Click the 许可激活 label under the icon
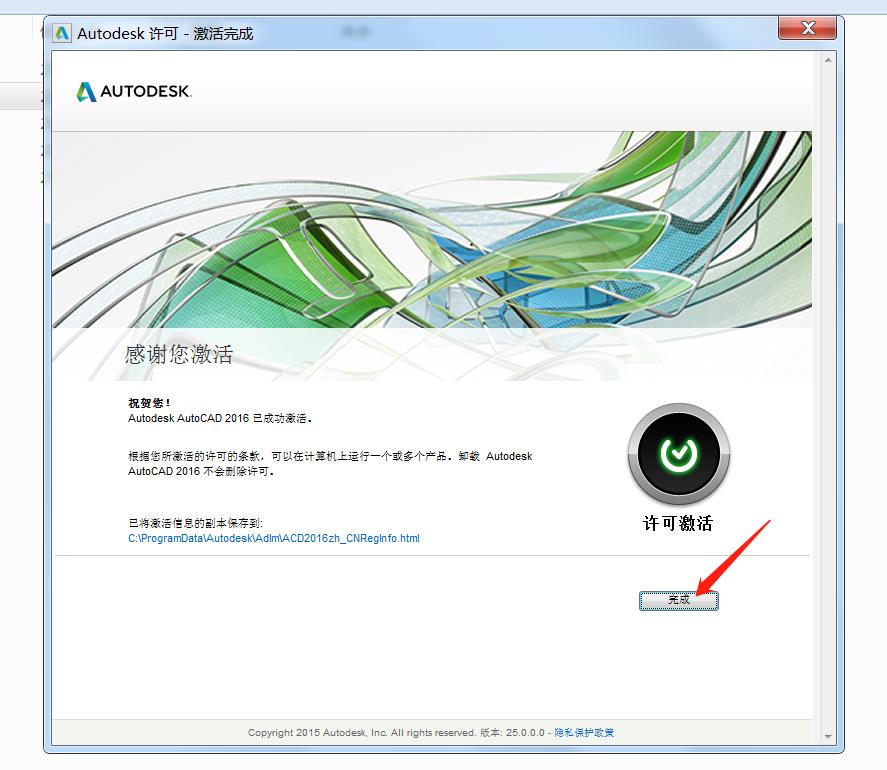This screenshot has width=887, height=770. pyautogui.click(x=678, y=523)
